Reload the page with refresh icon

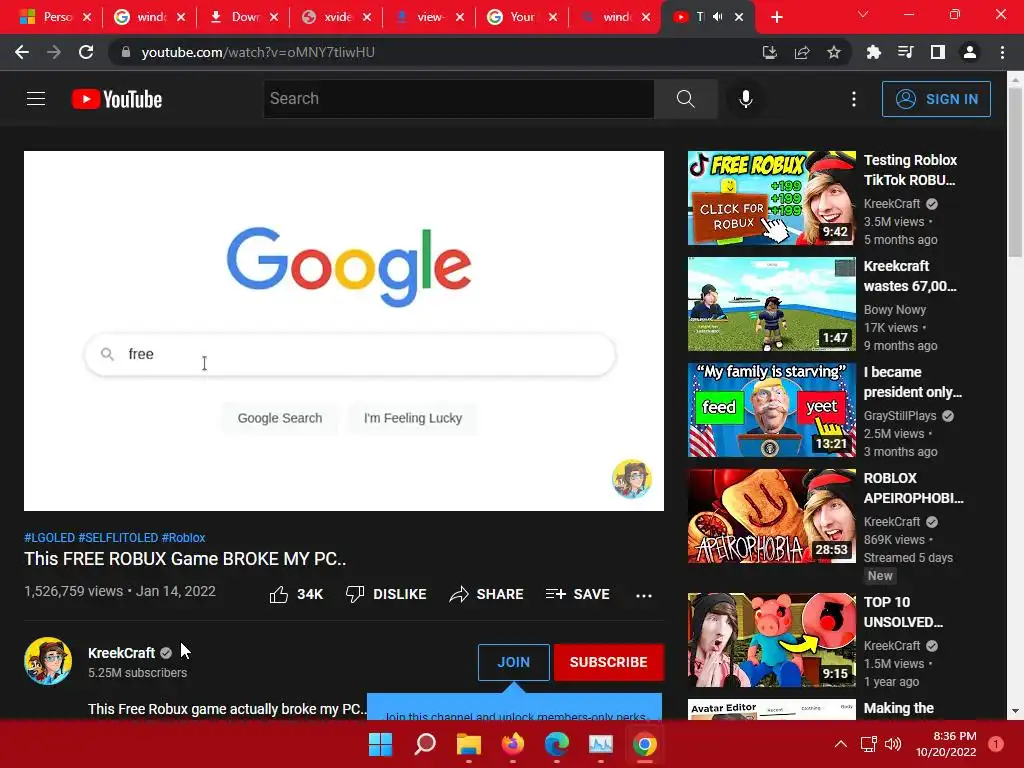(86, 52)
